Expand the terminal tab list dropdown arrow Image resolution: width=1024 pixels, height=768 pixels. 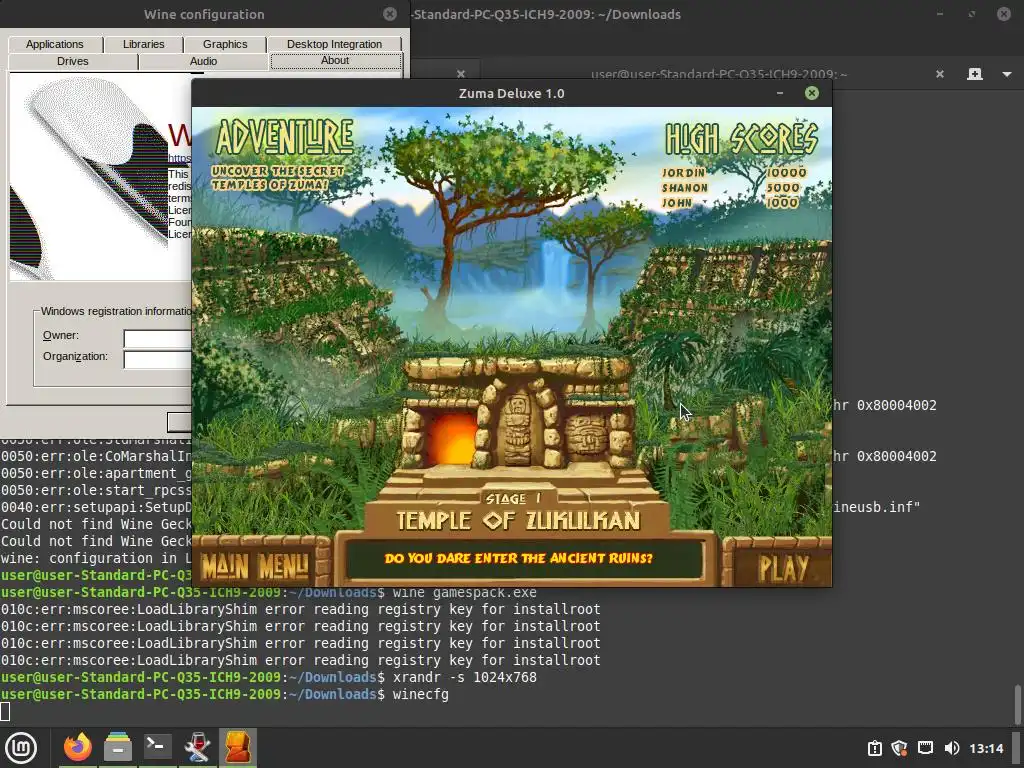[x=1006, y=74]
